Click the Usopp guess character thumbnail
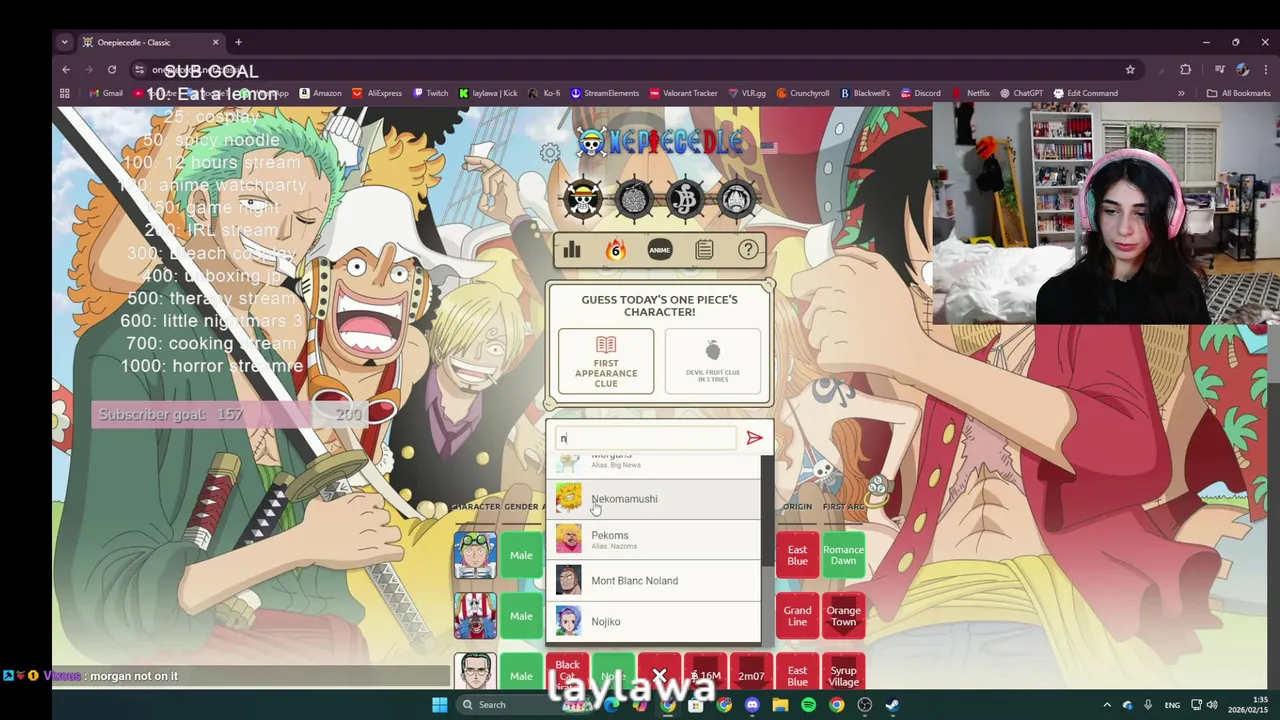The width and height of the screenshot is (1280, 720). point(474,555)
